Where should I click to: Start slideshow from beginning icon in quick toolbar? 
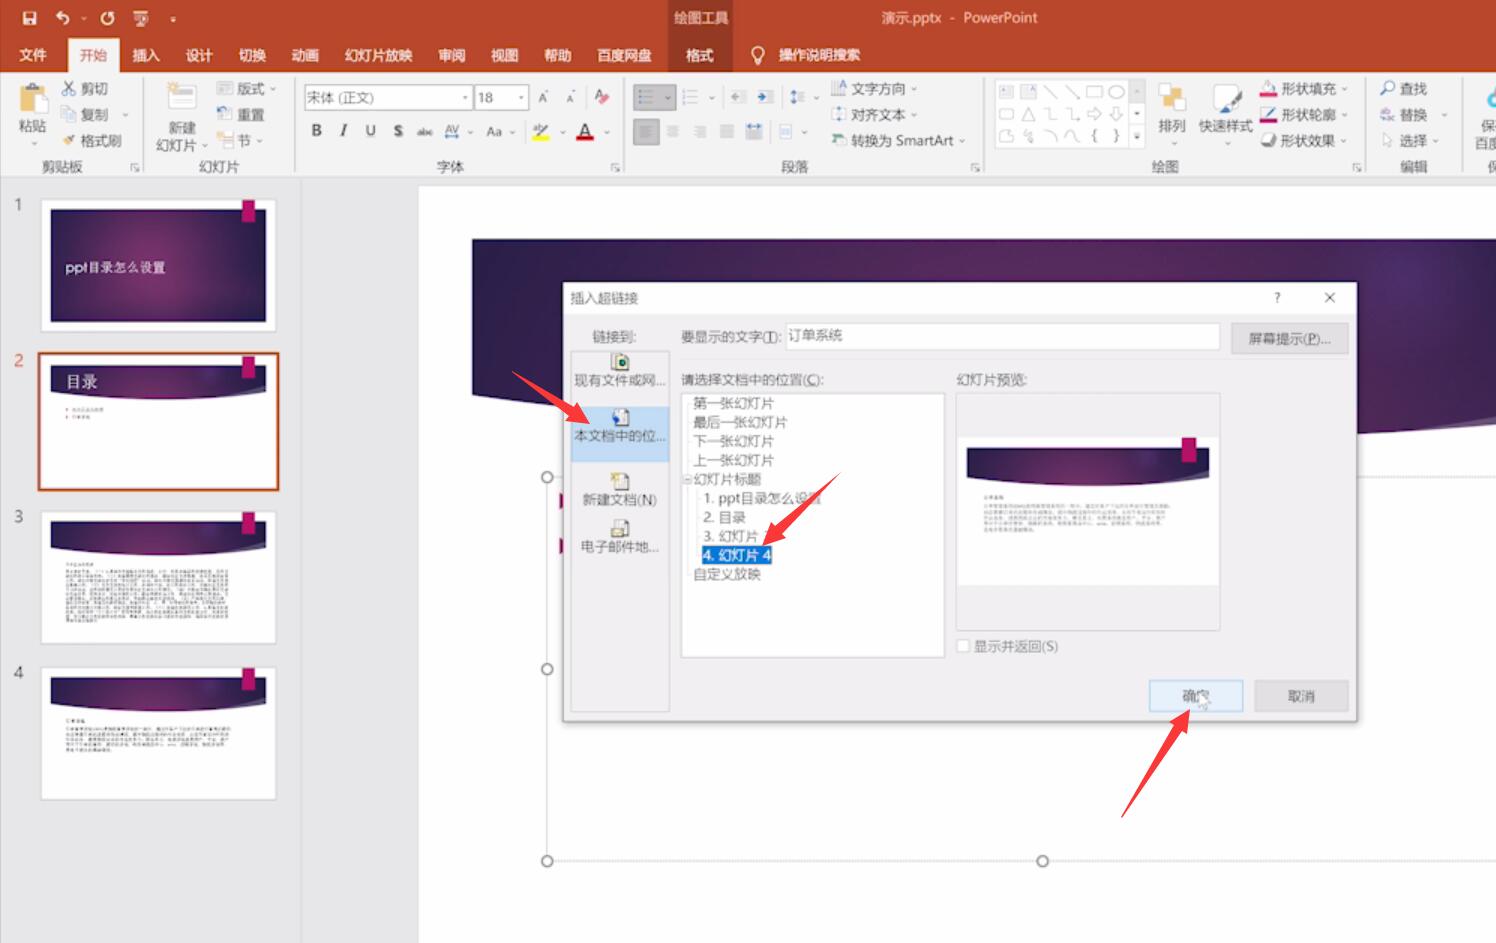tap(141, 18)
